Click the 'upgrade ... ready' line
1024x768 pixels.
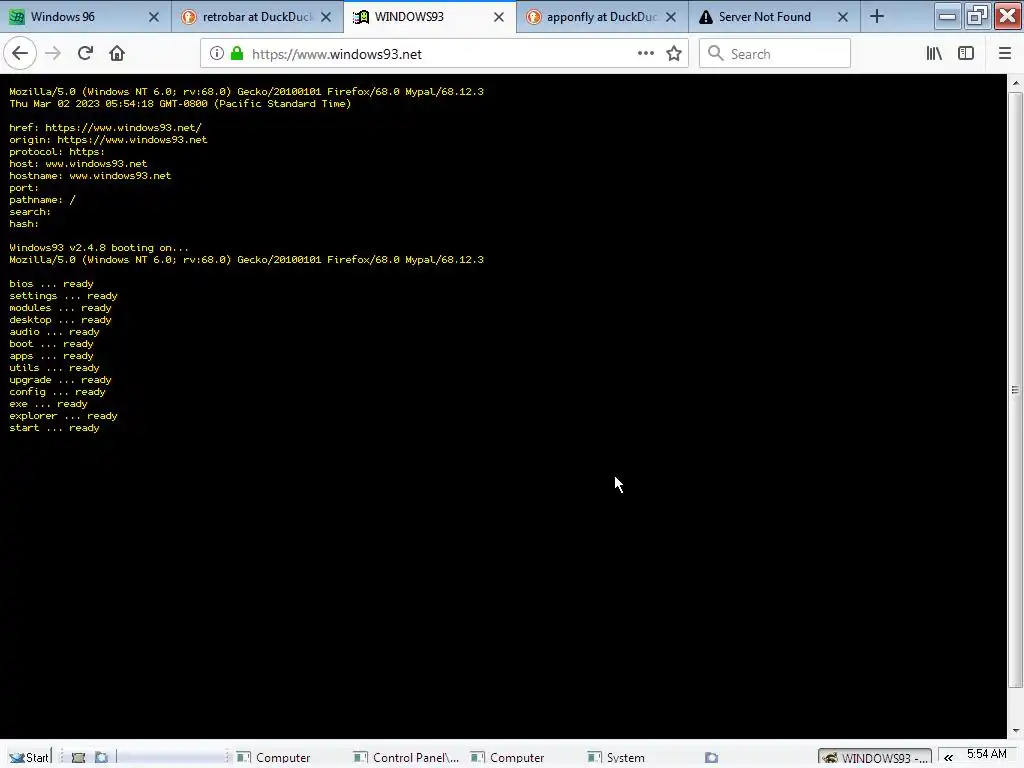tap(60, 379)
